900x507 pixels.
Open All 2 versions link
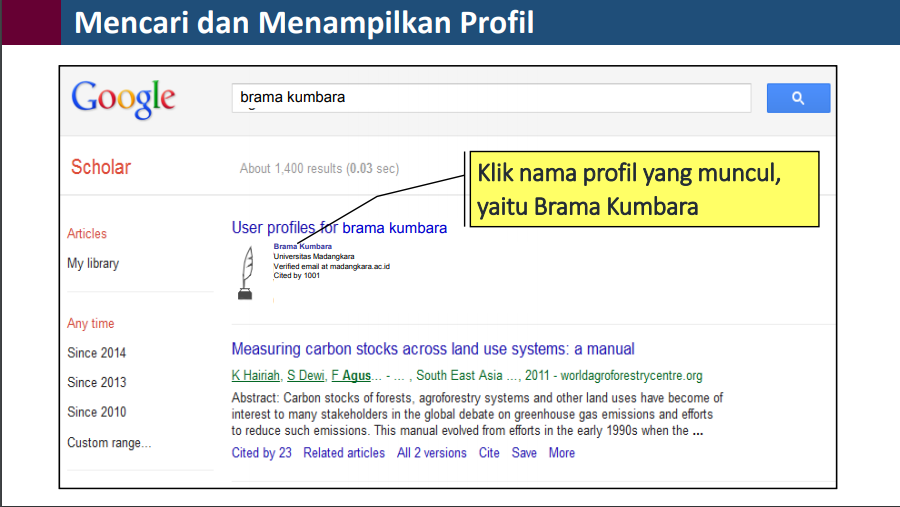[432, 453]
